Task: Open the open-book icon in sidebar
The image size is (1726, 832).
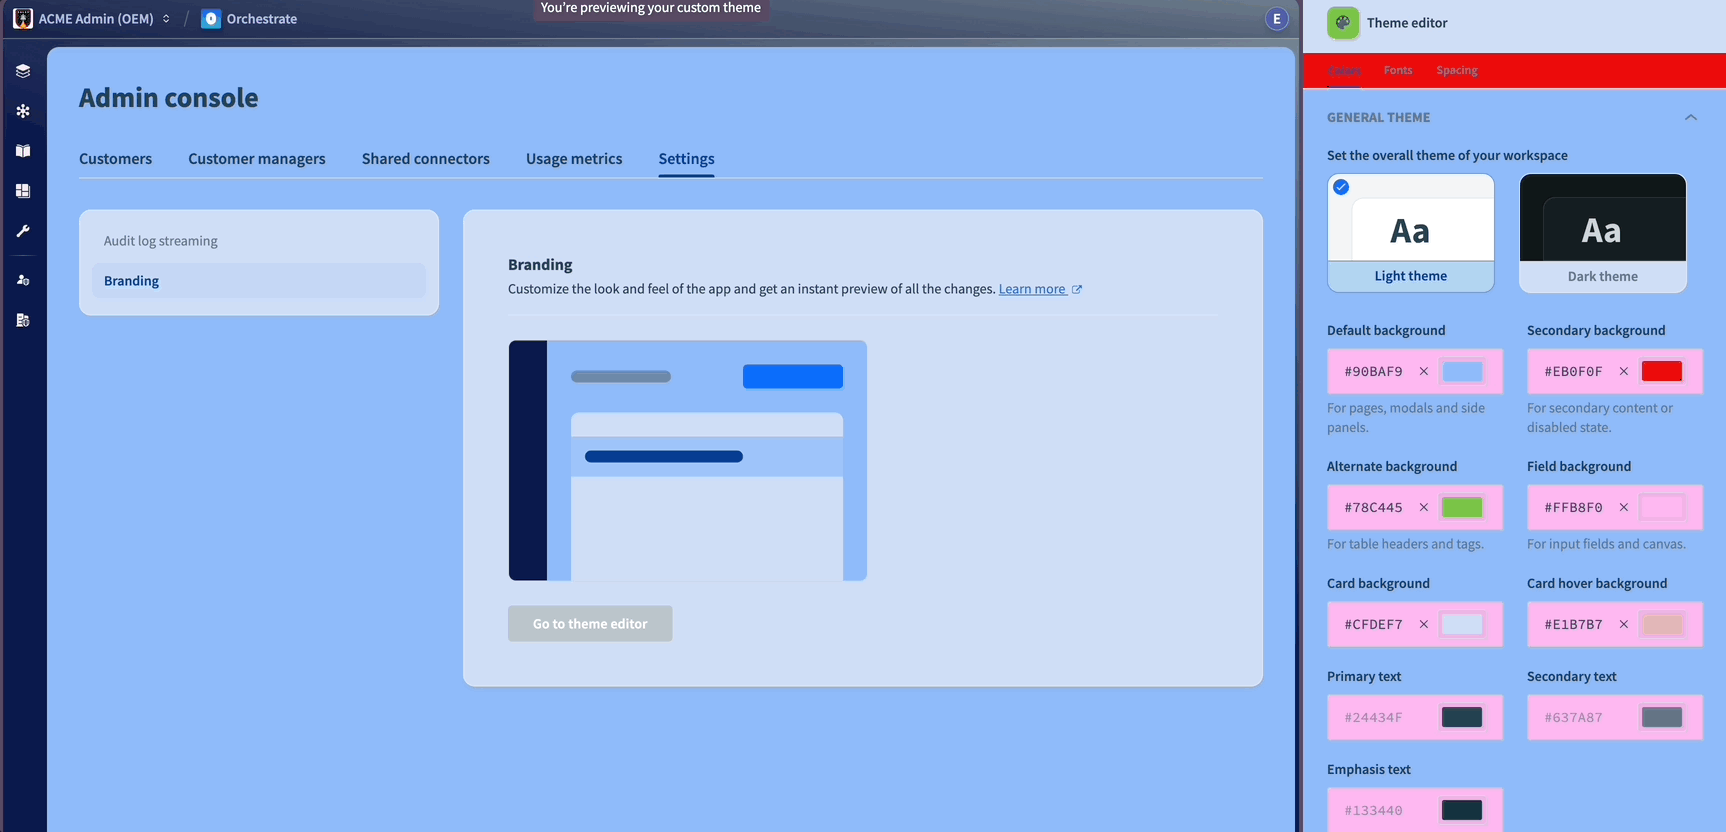Action: pyautogui.click(x=23, y=151)
